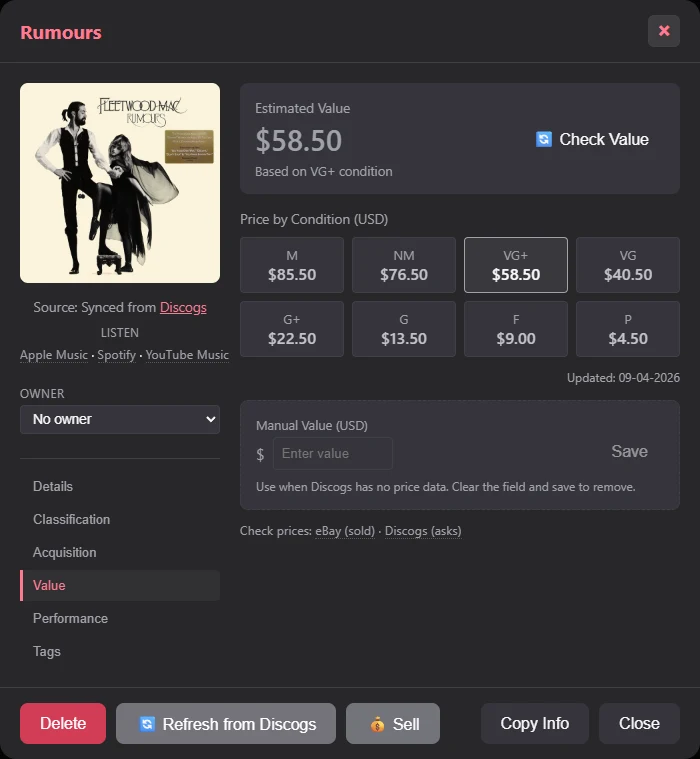Screen dimensions: 700x759
Task: Select the M condition price tile
Action: click(292, 265)
